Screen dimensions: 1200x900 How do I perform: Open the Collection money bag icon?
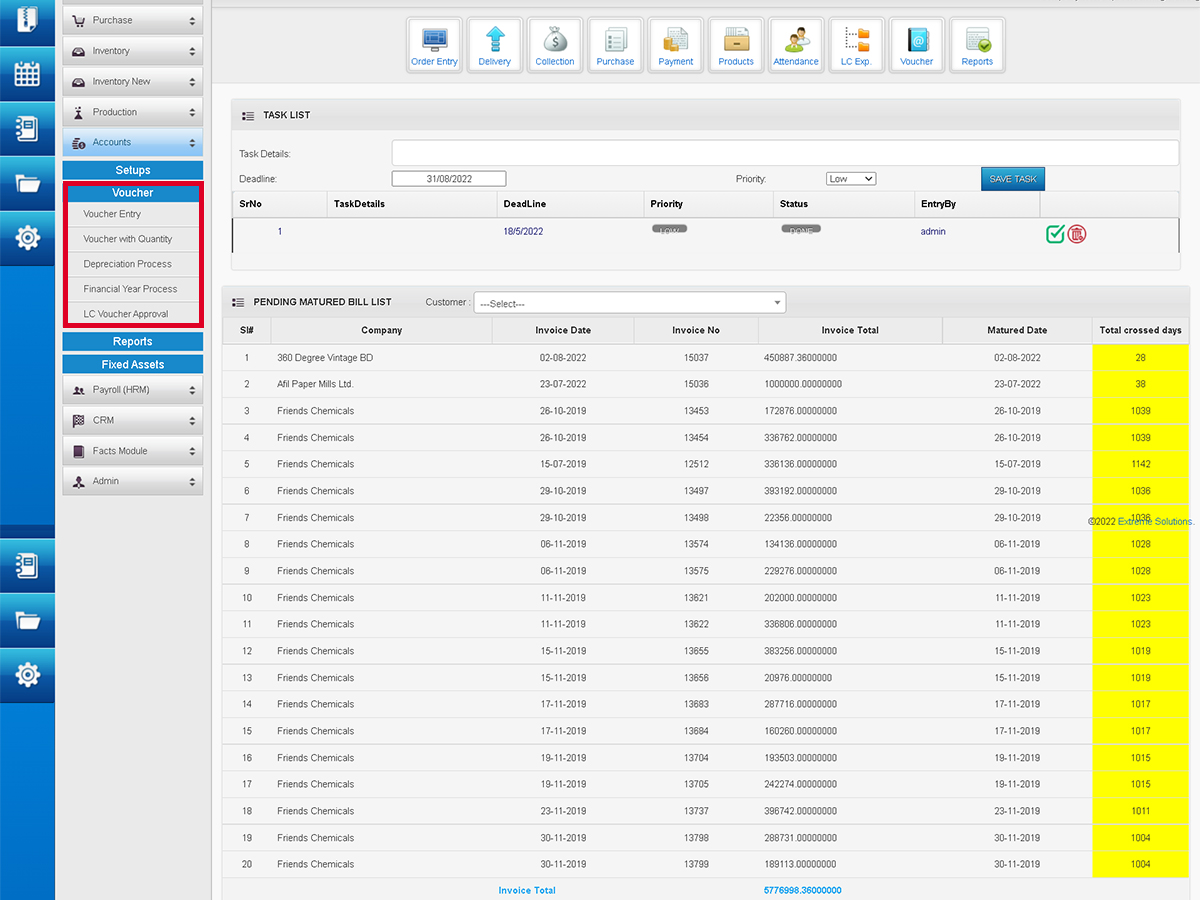(x=555, y=45)
